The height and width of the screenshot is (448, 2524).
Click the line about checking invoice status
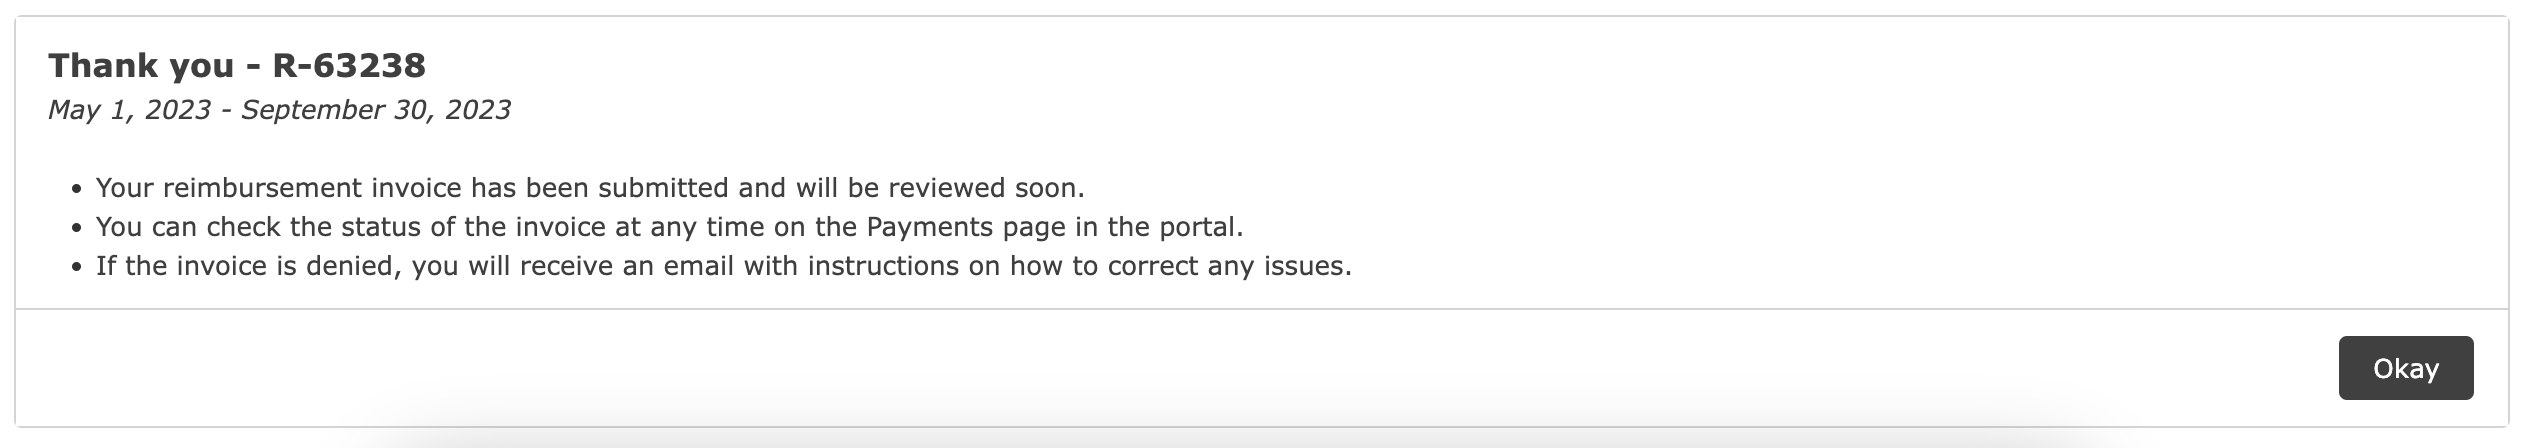pos(669,227)
